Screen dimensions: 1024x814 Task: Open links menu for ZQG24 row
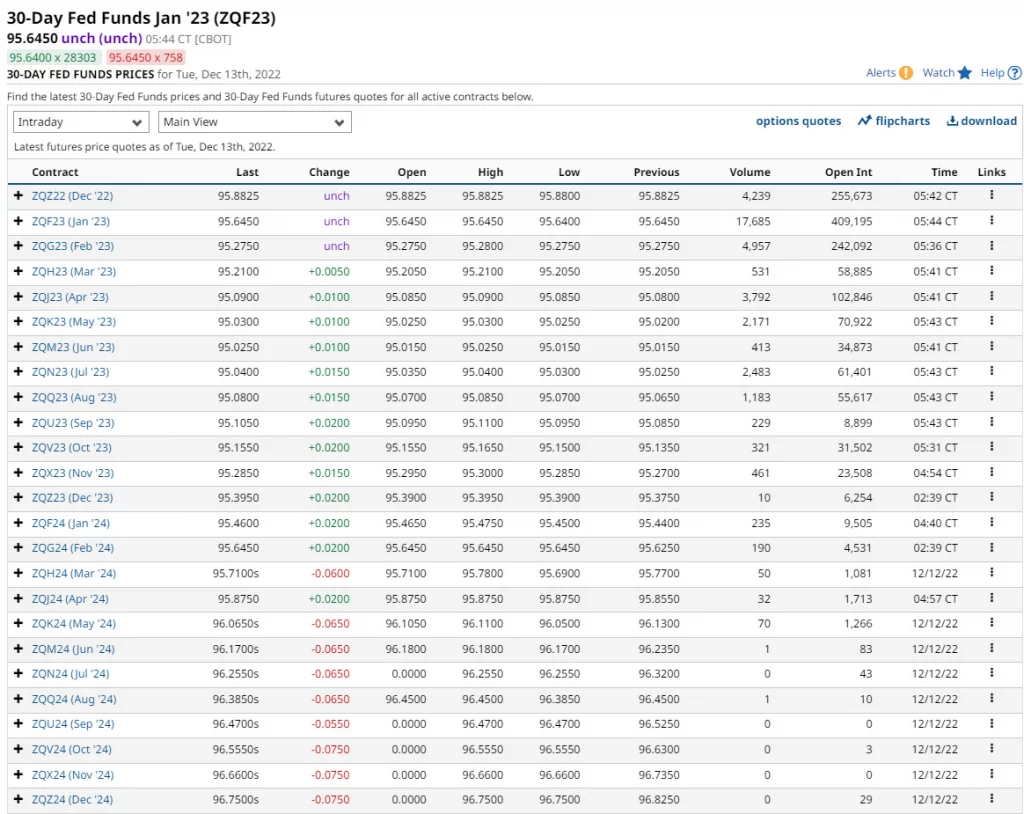[991, 547]
